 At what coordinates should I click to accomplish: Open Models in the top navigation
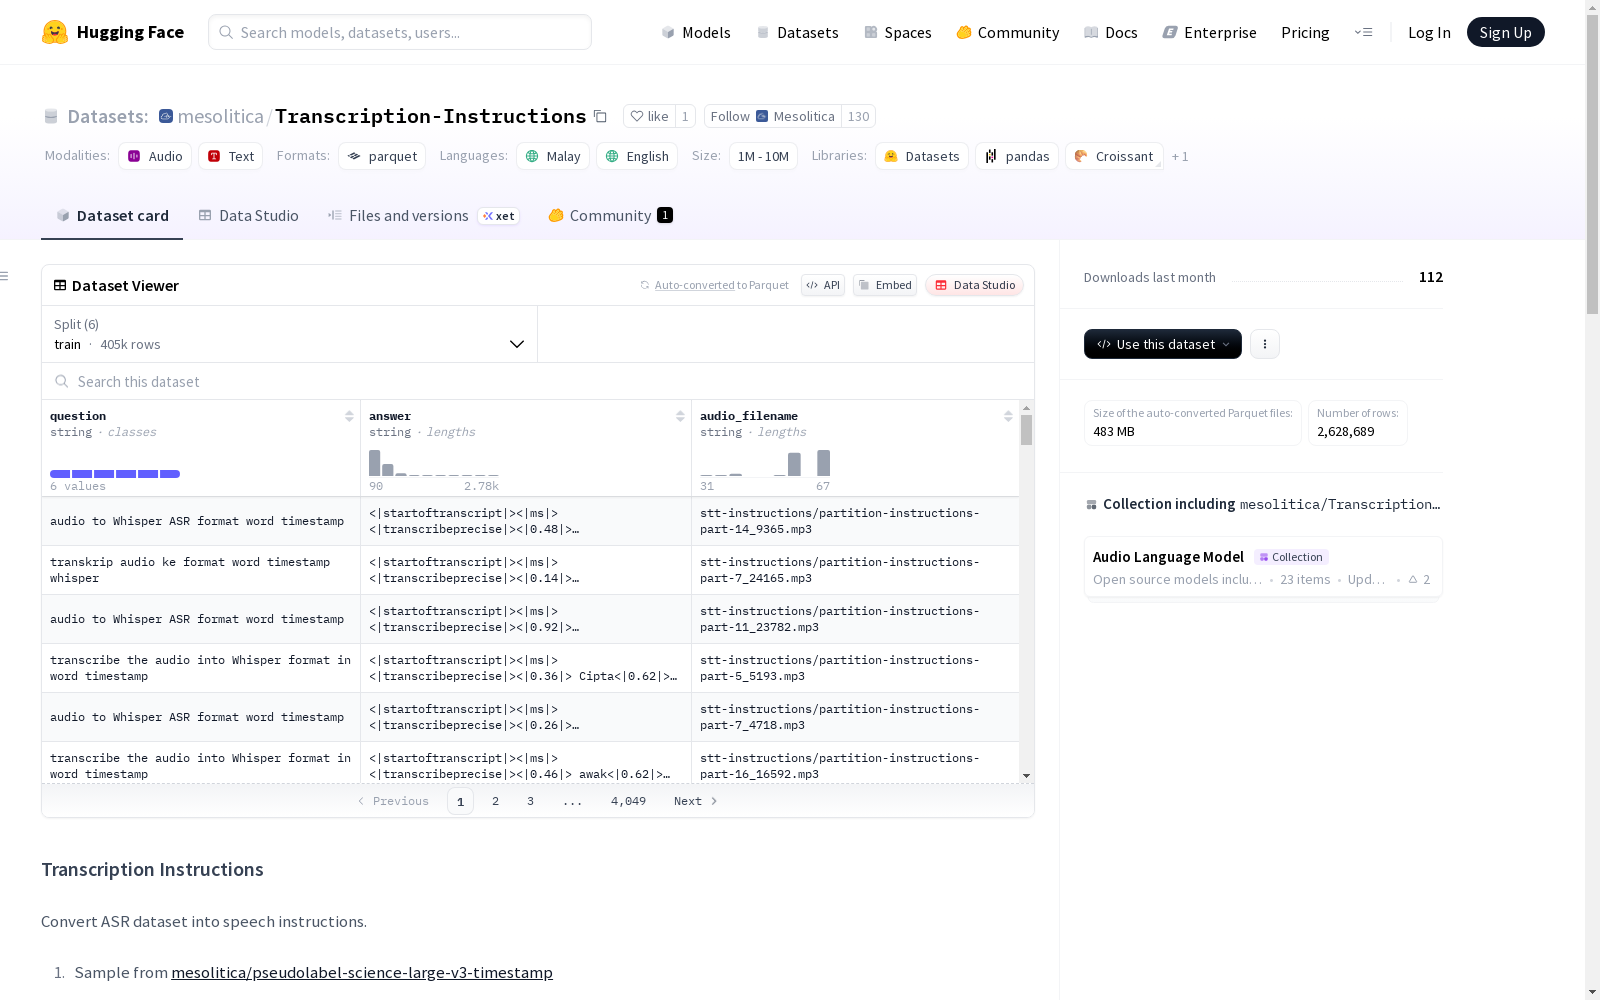[x=696, y=32]
